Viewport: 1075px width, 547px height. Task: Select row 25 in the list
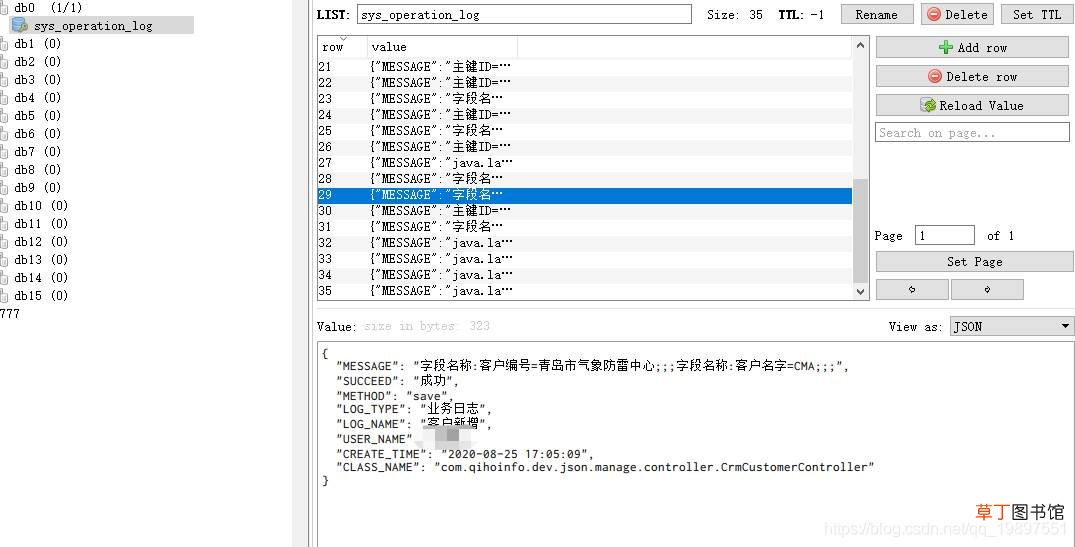click(x=585, y=130)
